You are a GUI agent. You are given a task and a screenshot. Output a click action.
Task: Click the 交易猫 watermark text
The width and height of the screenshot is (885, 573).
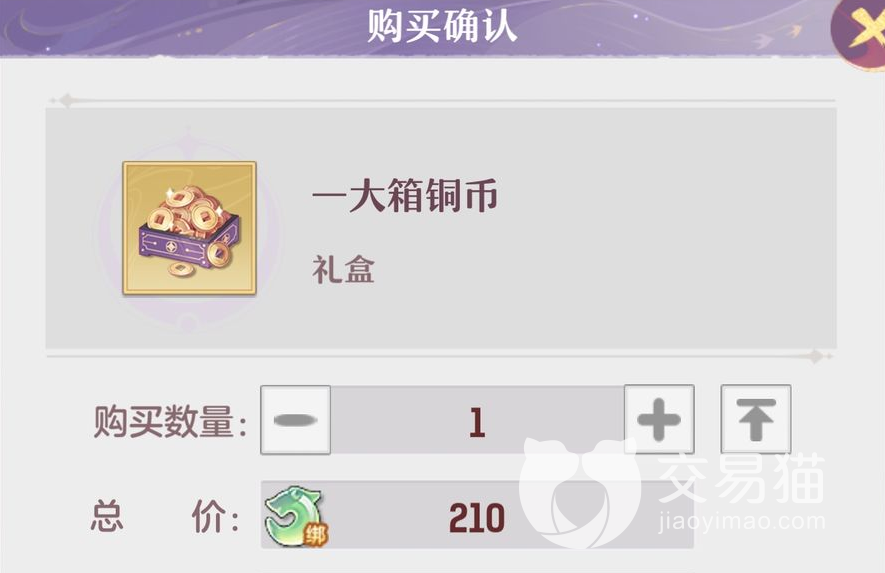[741, 478]
